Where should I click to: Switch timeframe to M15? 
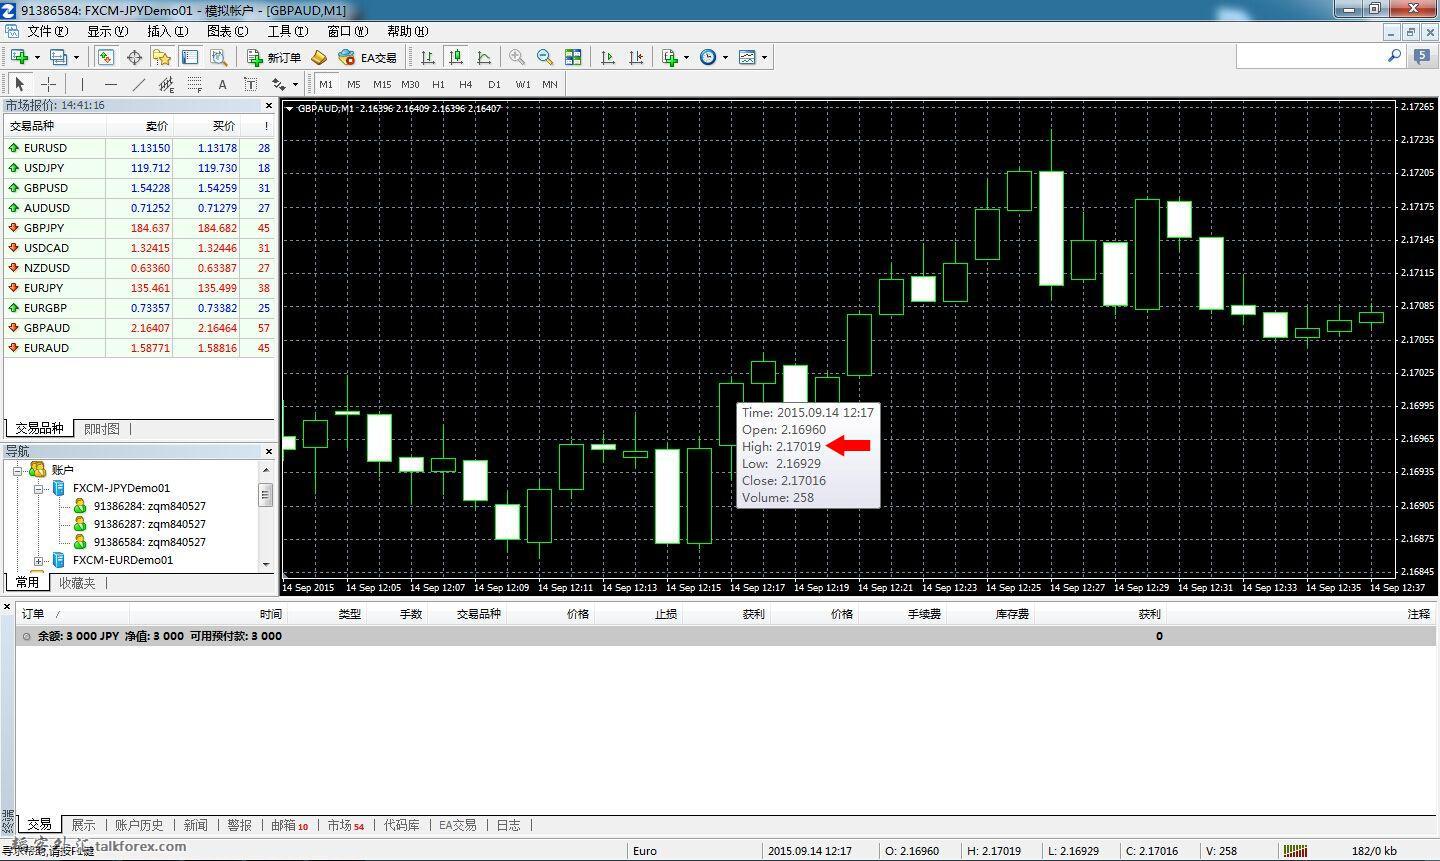[382, 84]
